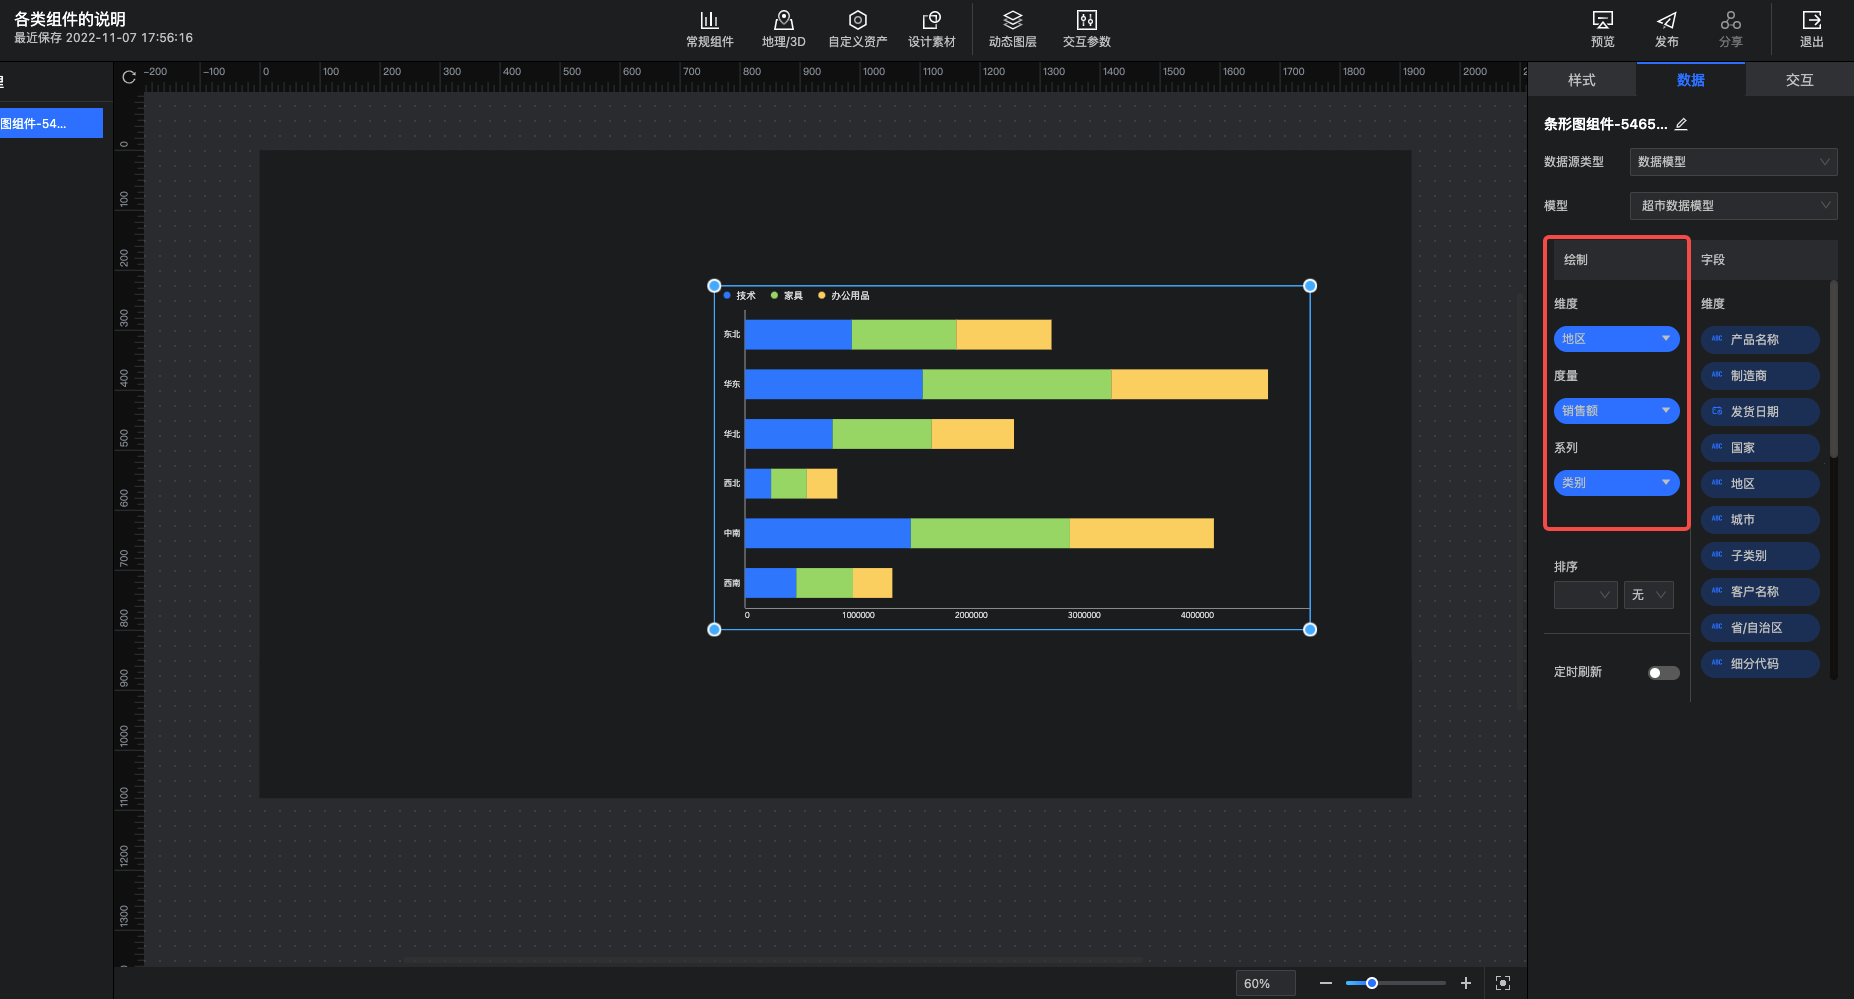The height and width of the screenshot is (999, 1854).
Task: Select the 制造商 field
Action: 1760,376
